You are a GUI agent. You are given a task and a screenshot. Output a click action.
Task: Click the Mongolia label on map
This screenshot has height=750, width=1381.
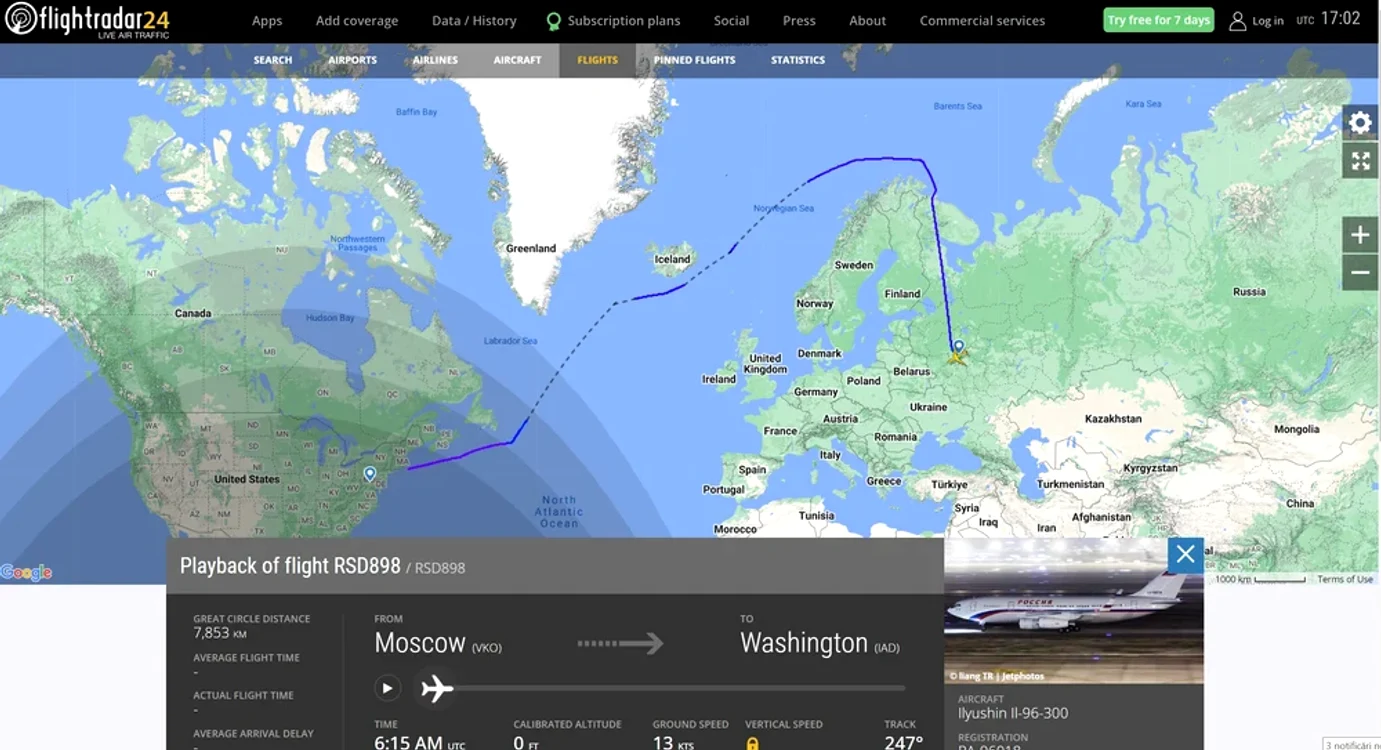(1296, 429)
